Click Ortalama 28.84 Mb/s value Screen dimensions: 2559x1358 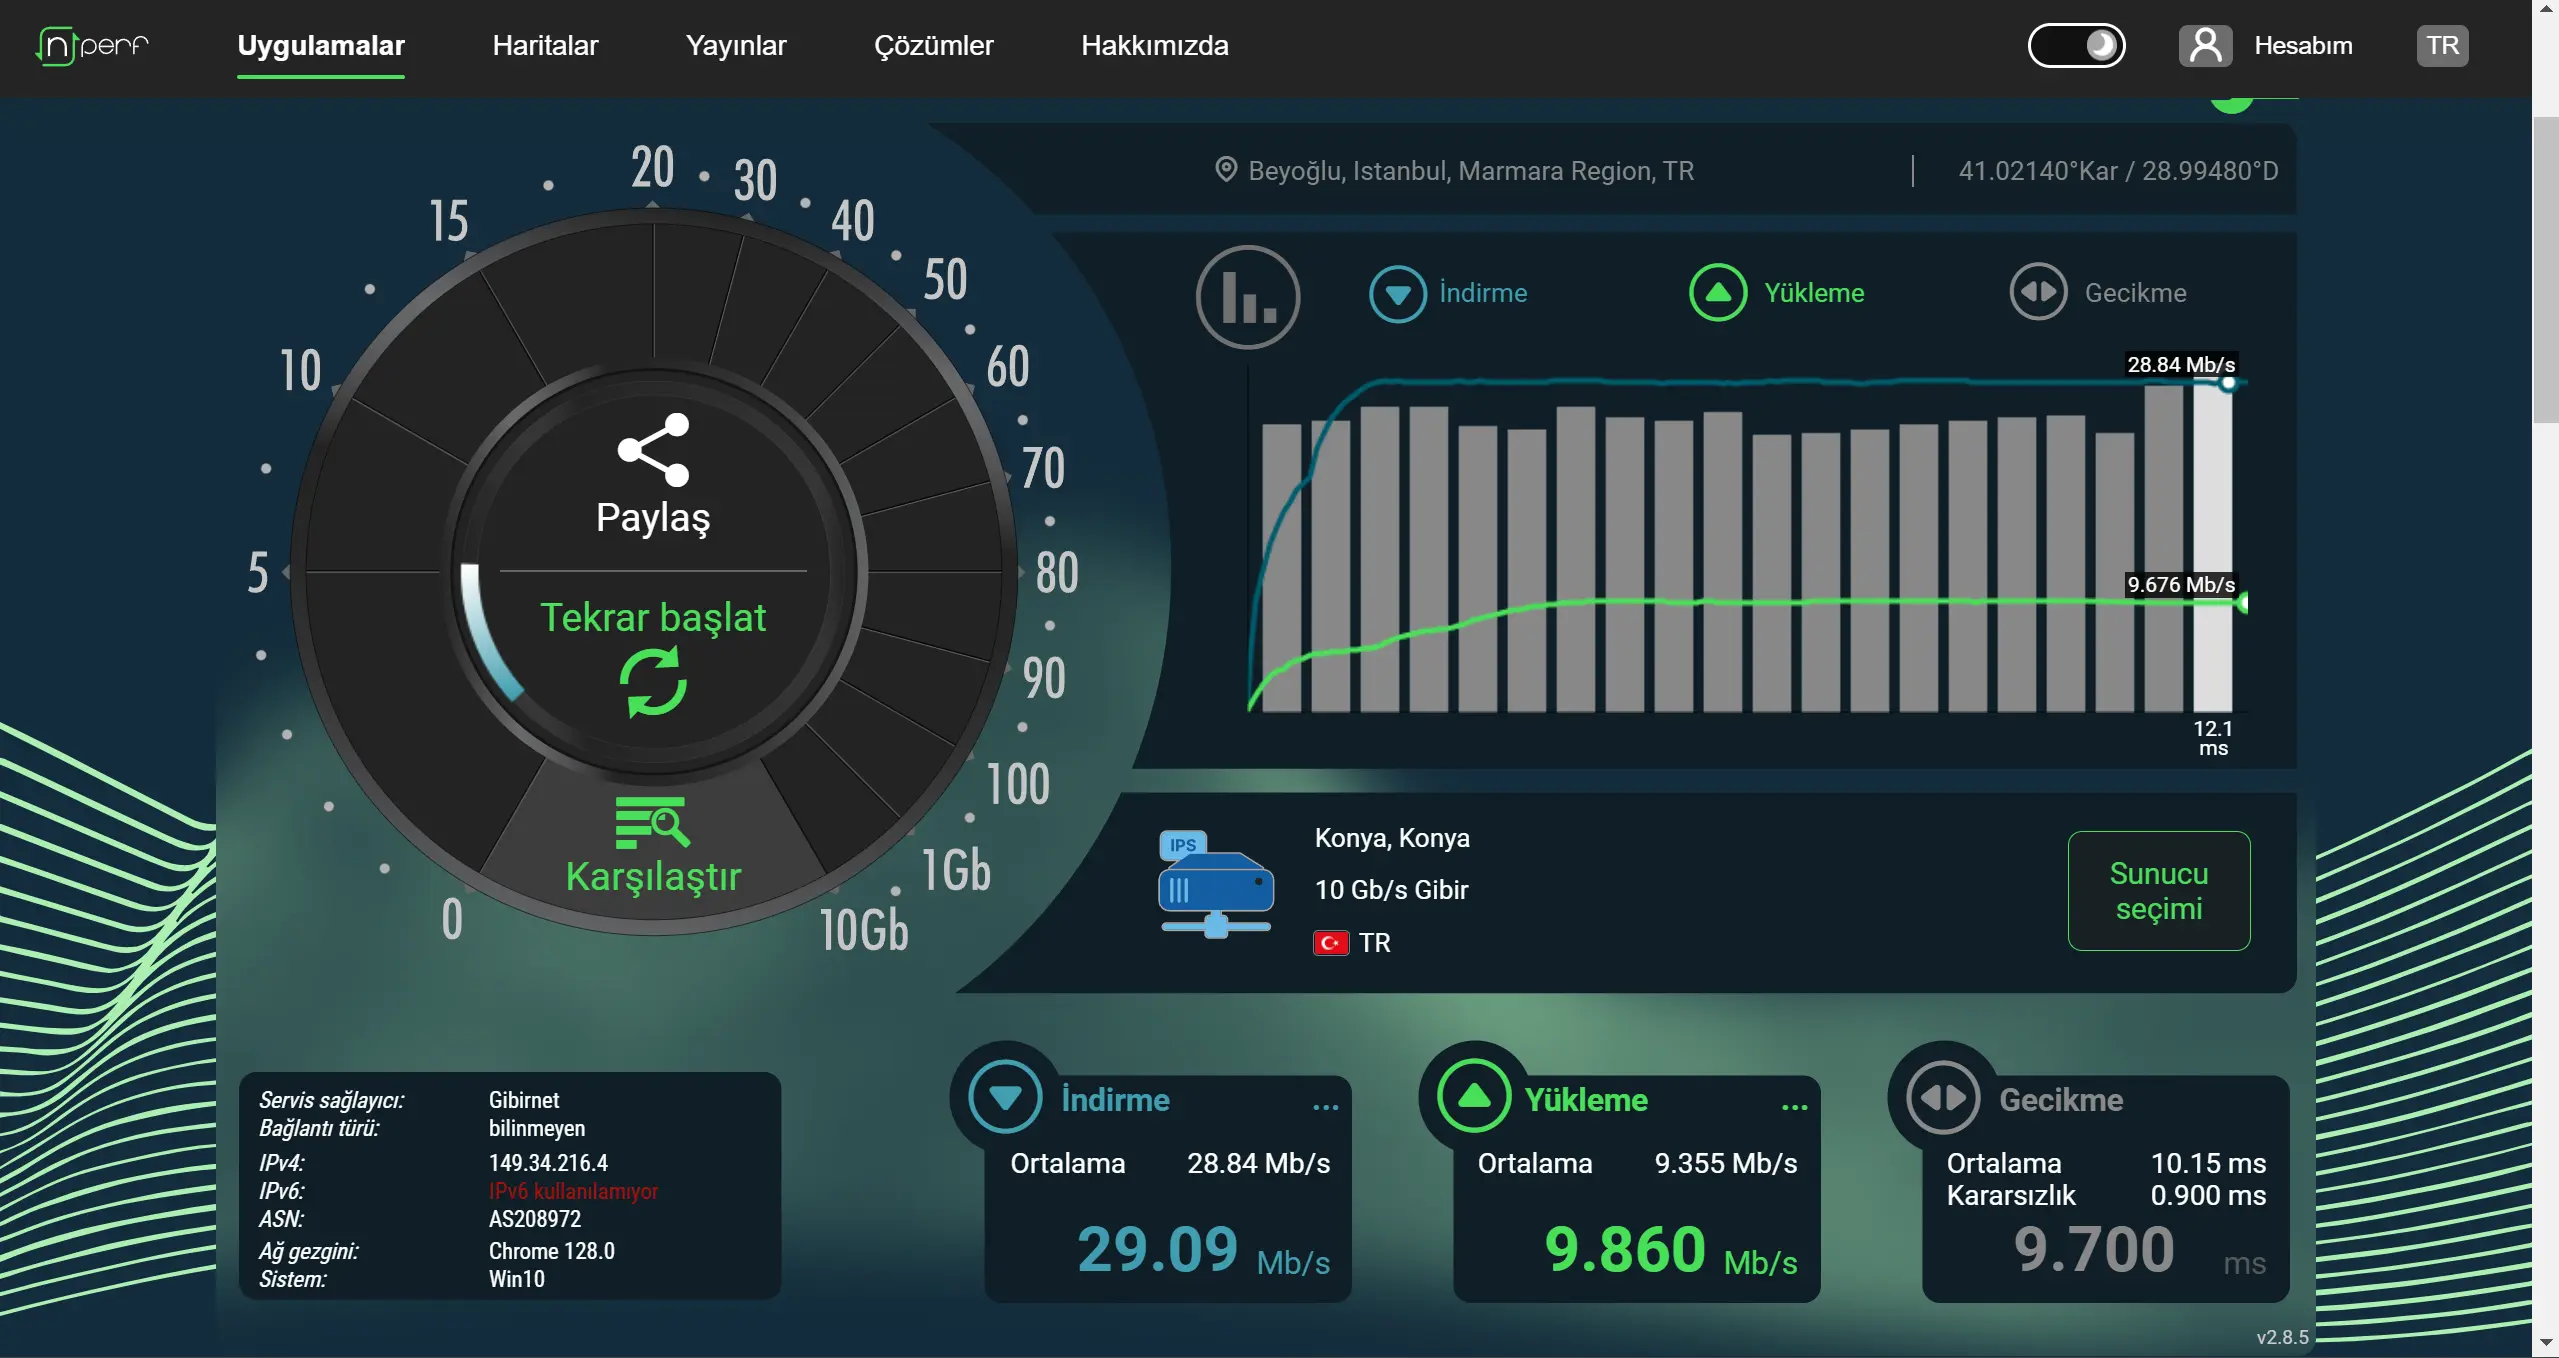(x=1258, y=1164)
